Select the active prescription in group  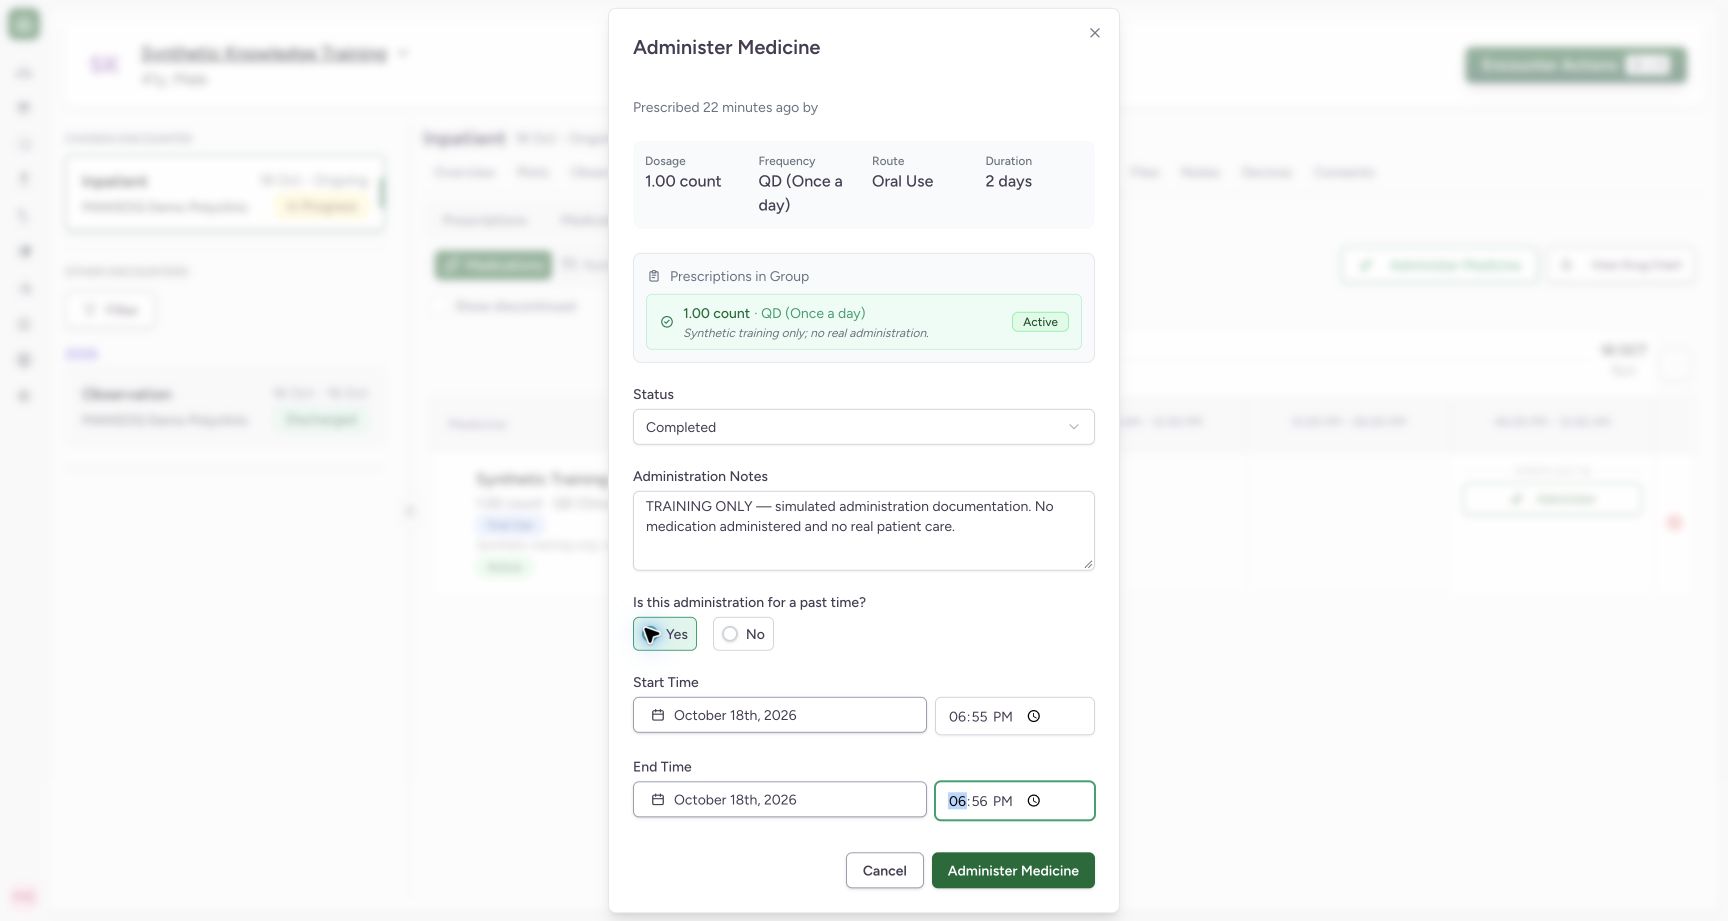point(864,322)
